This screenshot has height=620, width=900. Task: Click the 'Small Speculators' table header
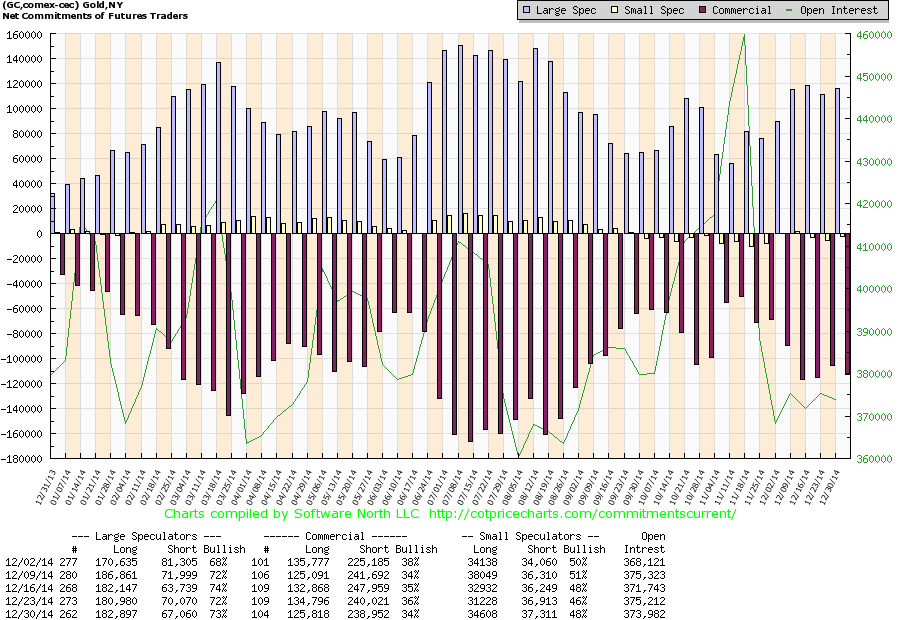(530, 536)
